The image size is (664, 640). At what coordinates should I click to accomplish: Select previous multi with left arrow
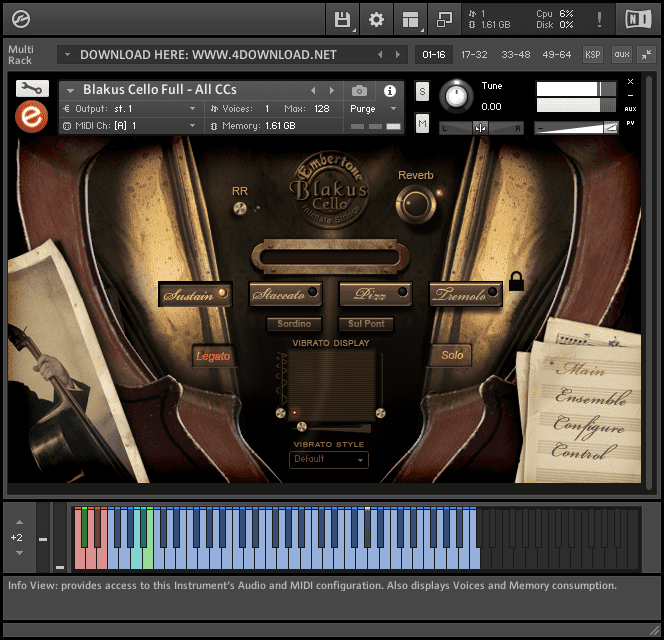pos(380,55)
